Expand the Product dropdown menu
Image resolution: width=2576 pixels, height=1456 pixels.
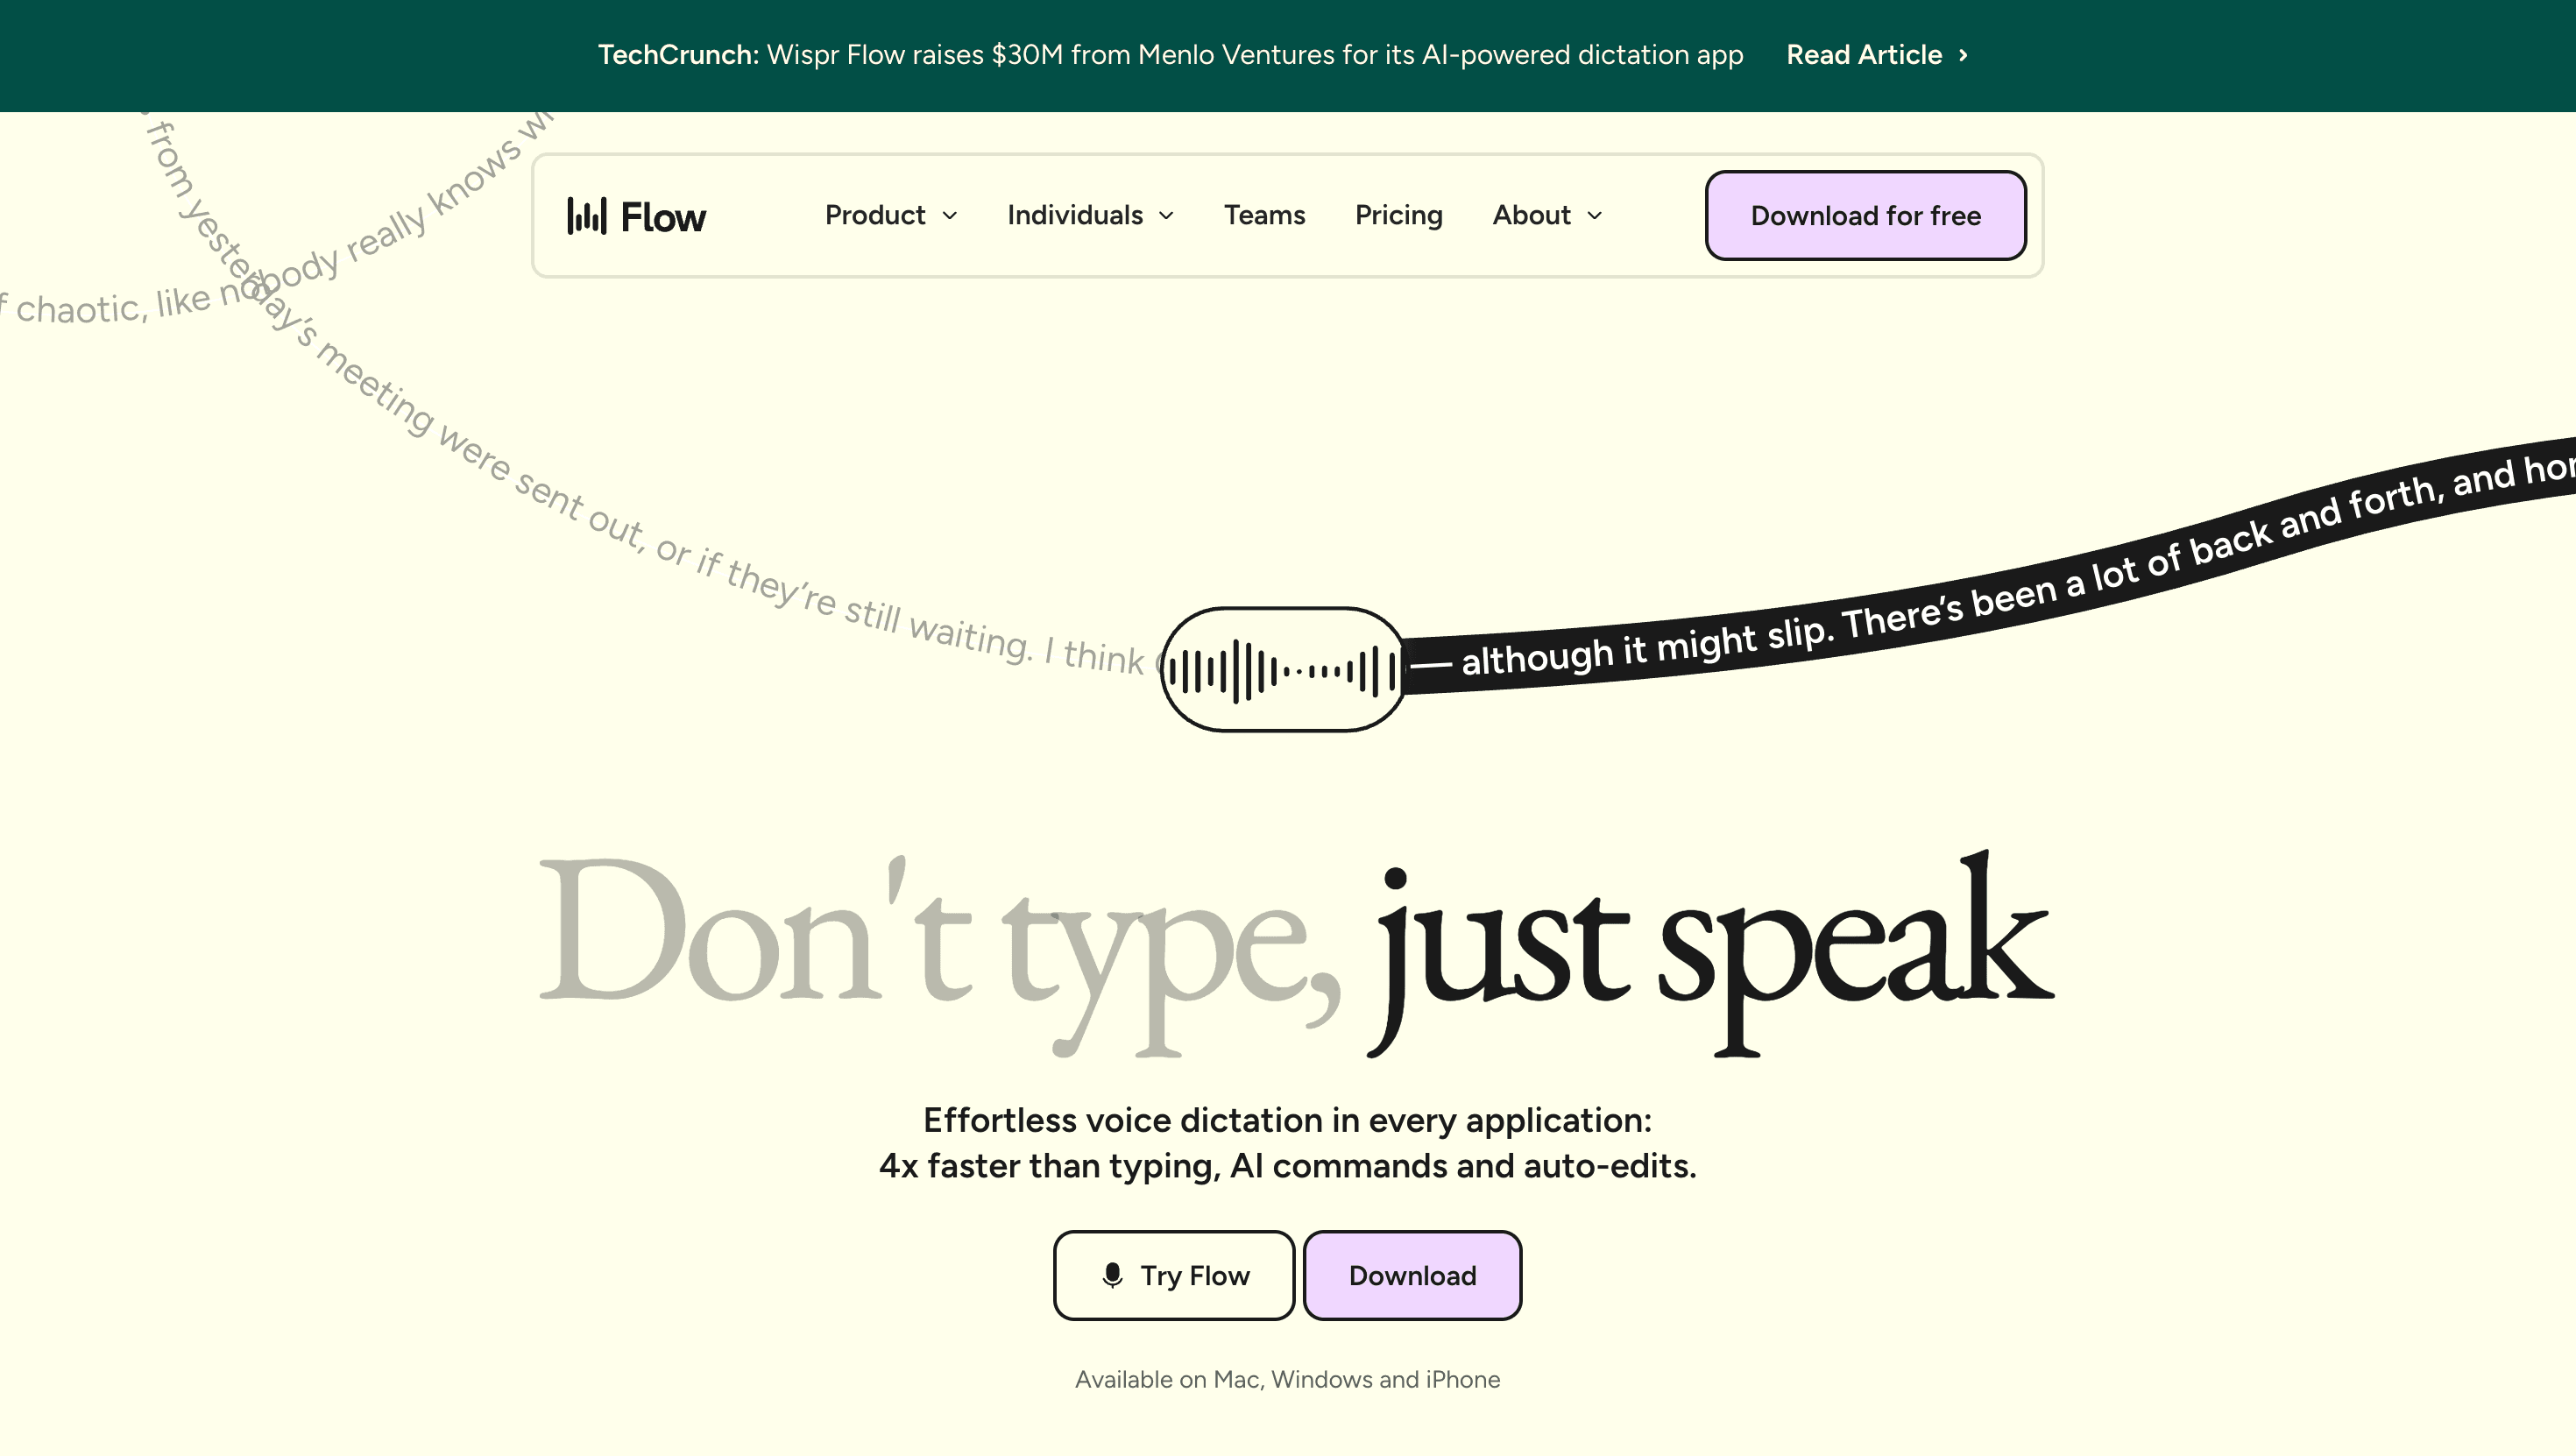point(891,215)
